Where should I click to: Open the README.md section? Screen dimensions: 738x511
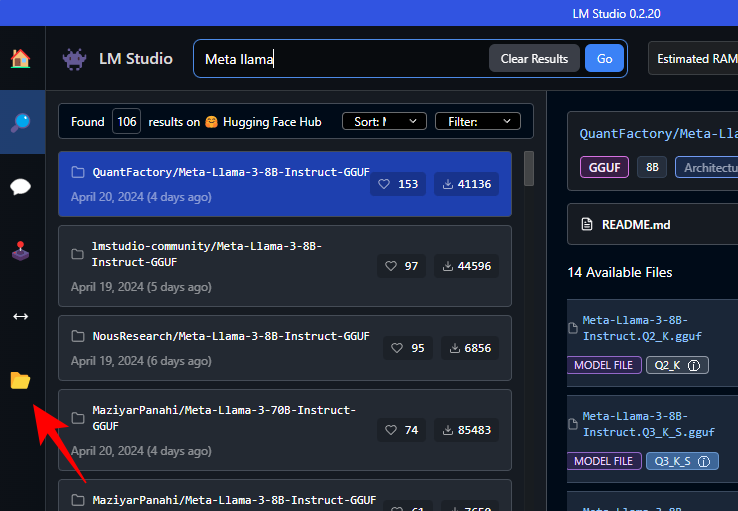(x=652, y=224)
